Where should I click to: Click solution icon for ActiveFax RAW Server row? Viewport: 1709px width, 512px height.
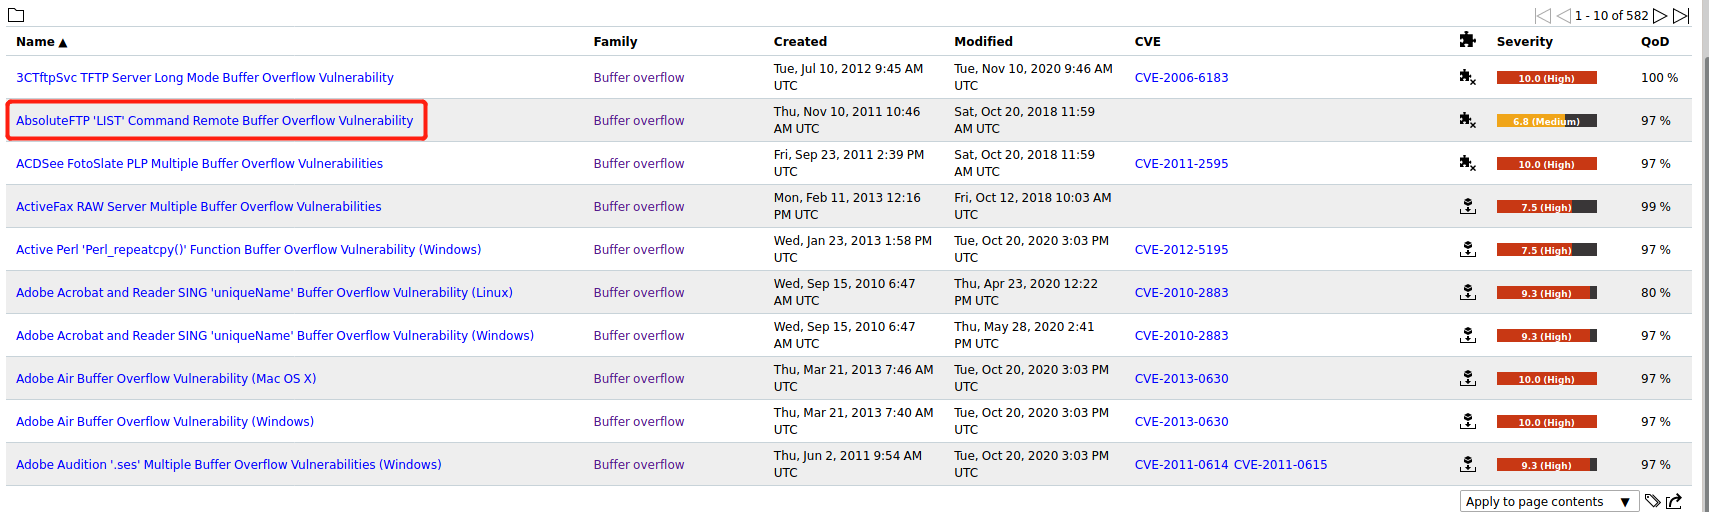pyautogui.click(x=1467, y=206)
